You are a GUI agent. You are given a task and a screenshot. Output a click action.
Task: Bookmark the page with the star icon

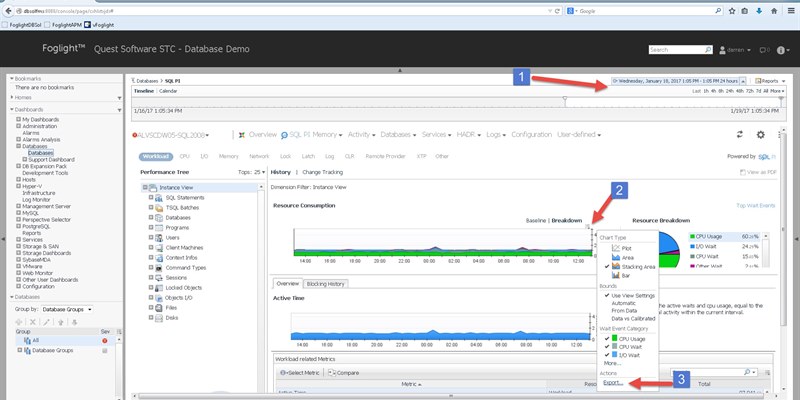(732, 11)
